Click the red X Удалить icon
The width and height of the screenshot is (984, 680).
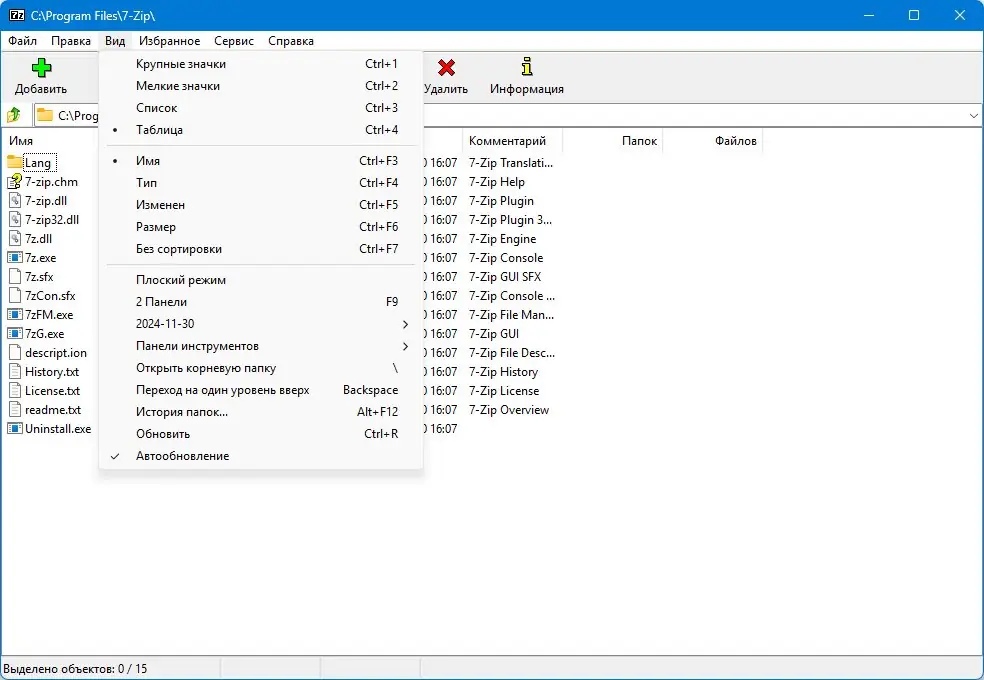[446, 67]
